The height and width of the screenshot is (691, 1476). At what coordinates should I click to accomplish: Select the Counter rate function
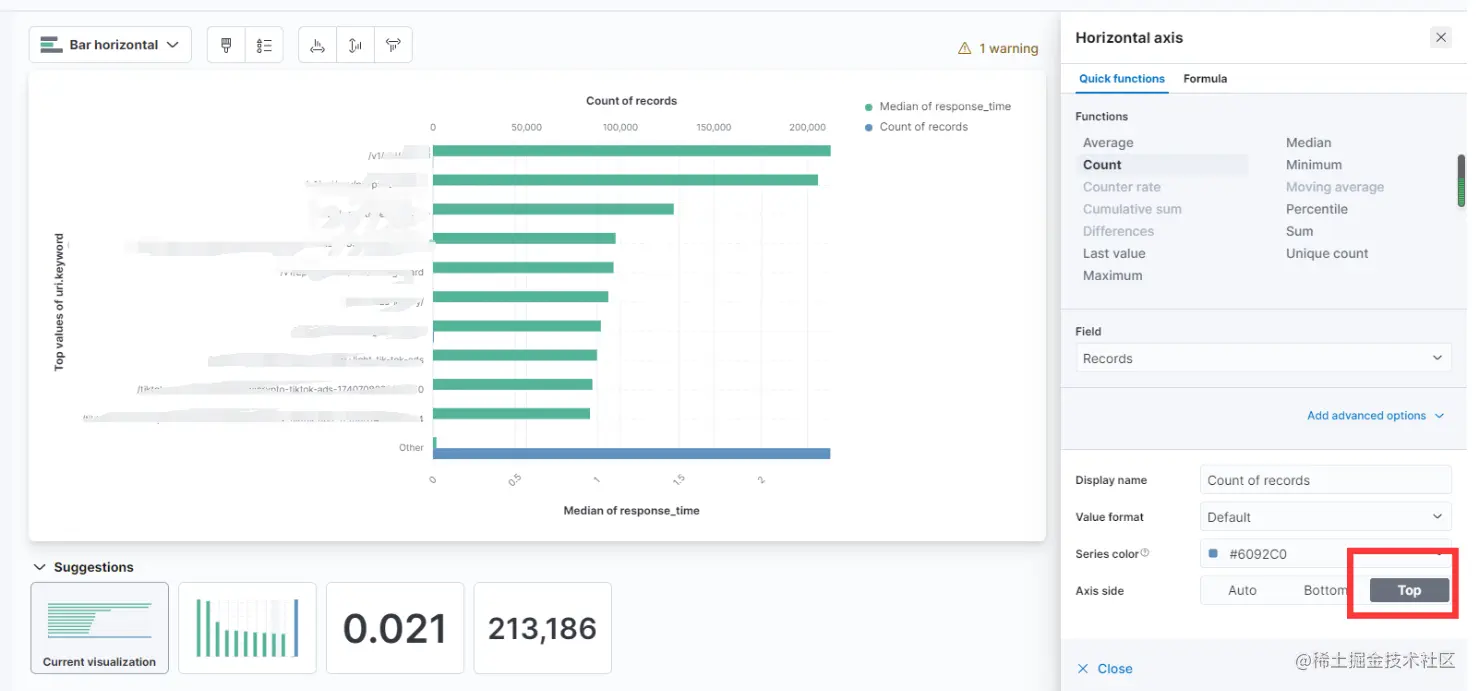point(1122,187)
